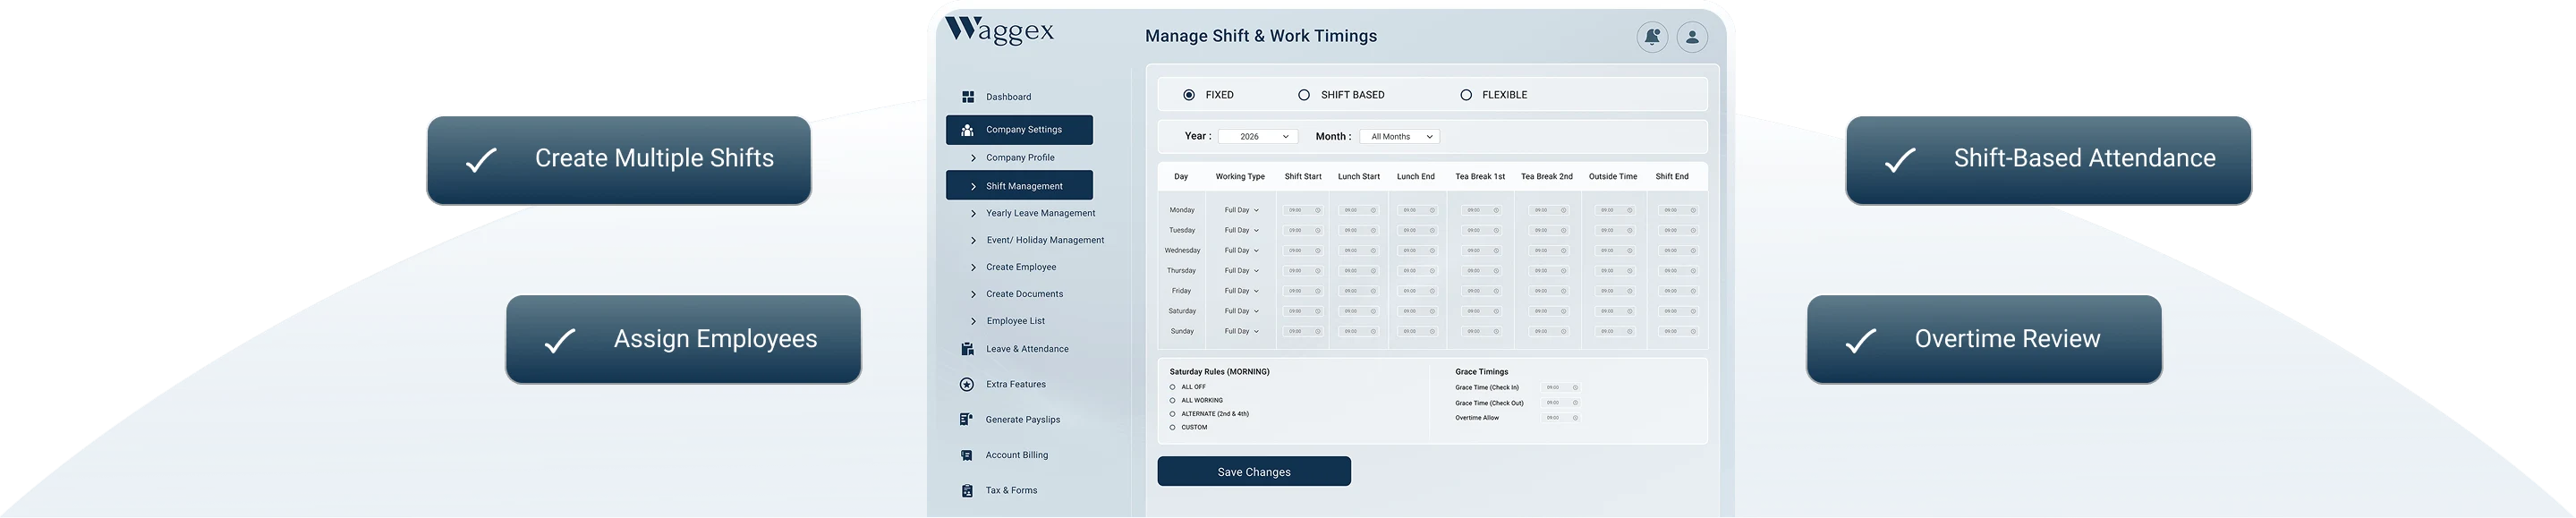Screen dimensions: 2576x518
Task: Open Tuesday Working Type Full Day dropdown
Action: pyautogui.click(x=1241, y=230)
